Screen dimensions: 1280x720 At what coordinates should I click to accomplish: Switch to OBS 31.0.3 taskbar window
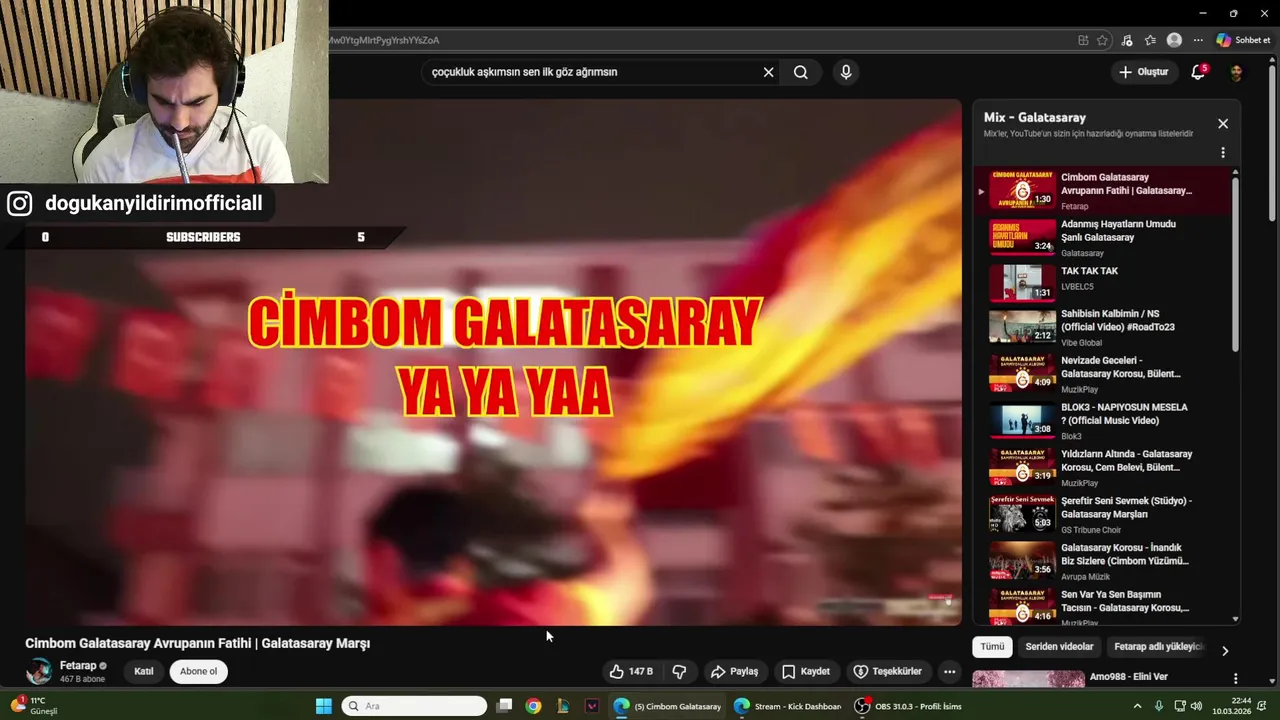tap(908, 706)
